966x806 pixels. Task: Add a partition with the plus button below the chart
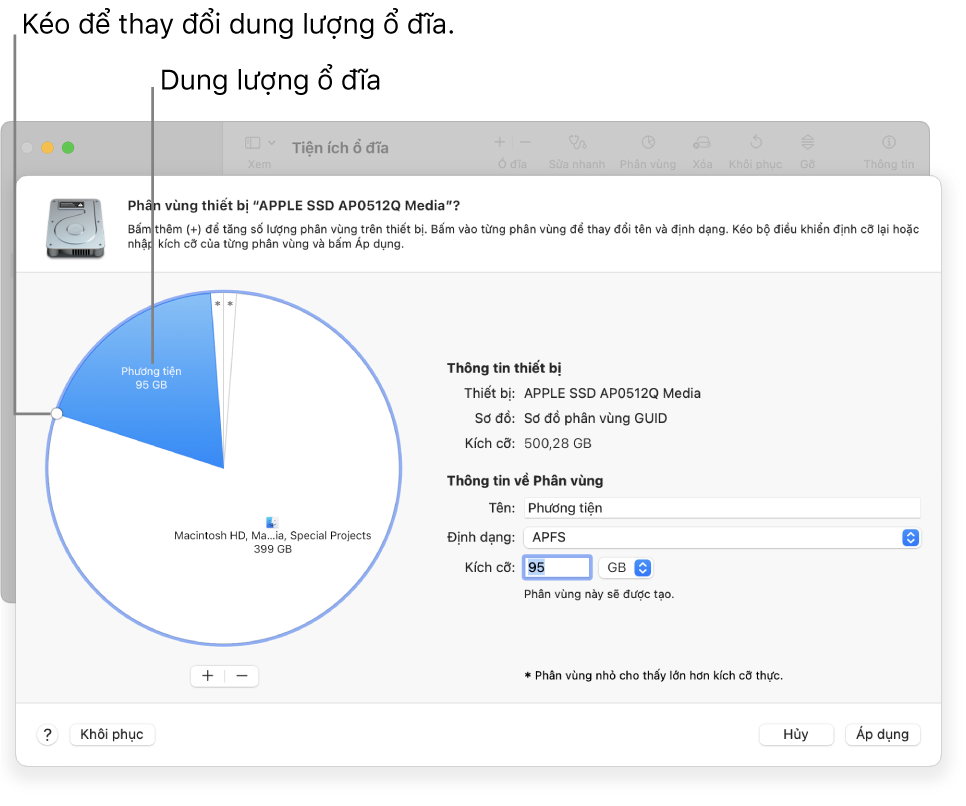(x=208, y=676)
